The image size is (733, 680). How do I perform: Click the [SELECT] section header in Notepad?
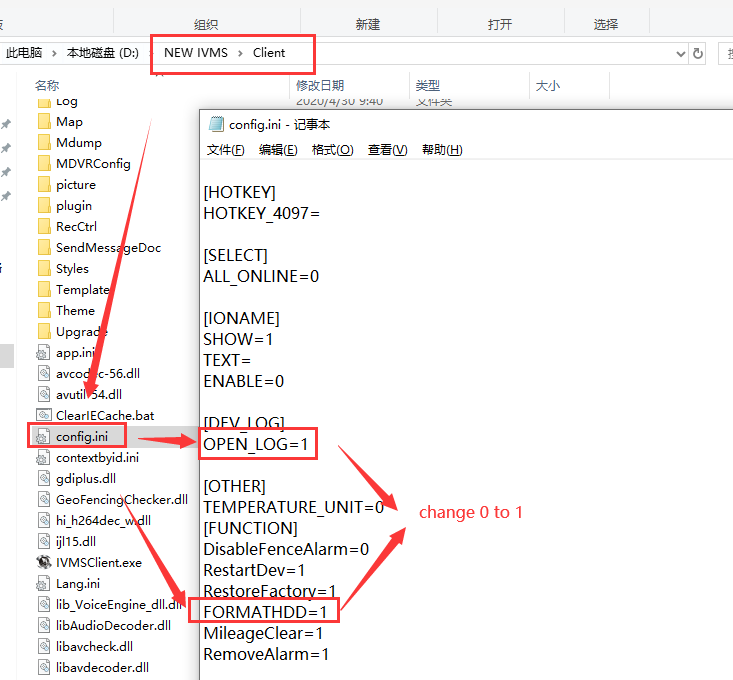tap(235, 255)
